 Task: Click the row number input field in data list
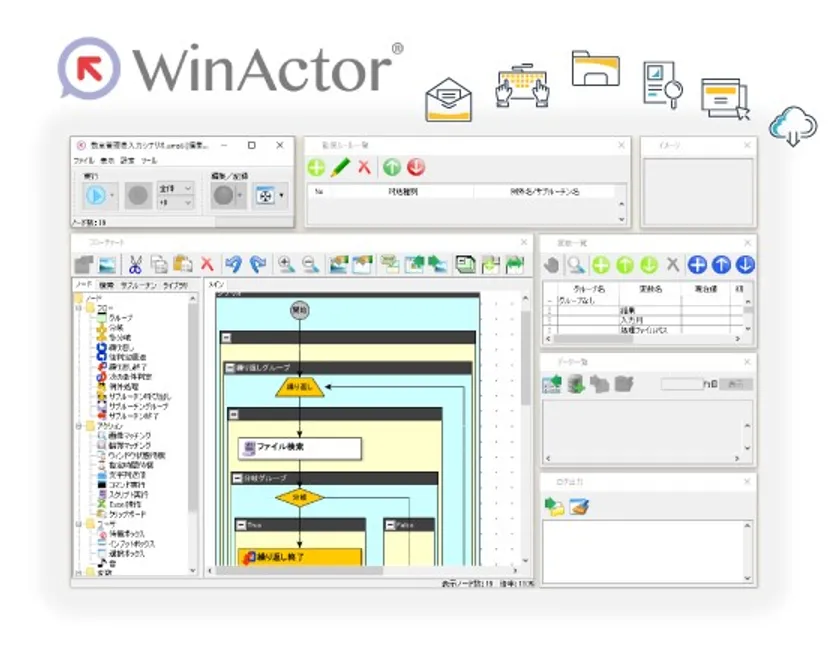pos(682,384)
